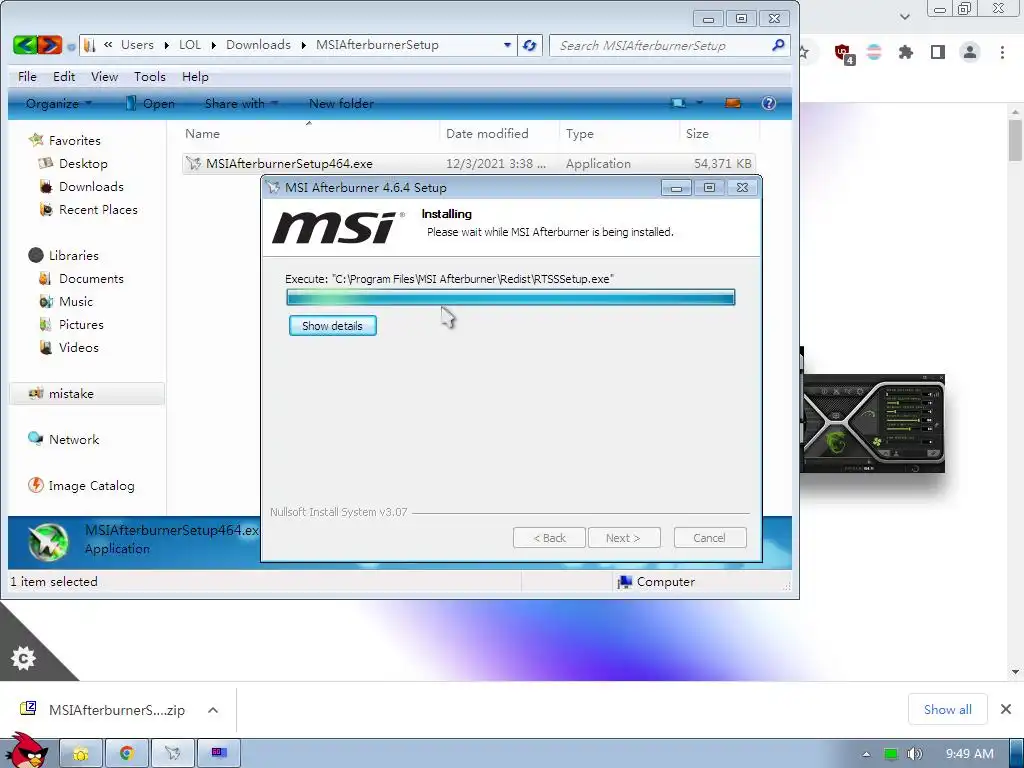Open the Angry Birds start button
Viewport: 1024px width, 768px height.
[x=26, y=750]
